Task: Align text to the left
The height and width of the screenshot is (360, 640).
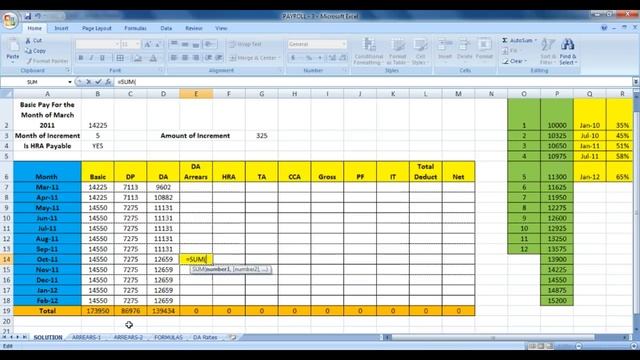Action: pos(174,58)
